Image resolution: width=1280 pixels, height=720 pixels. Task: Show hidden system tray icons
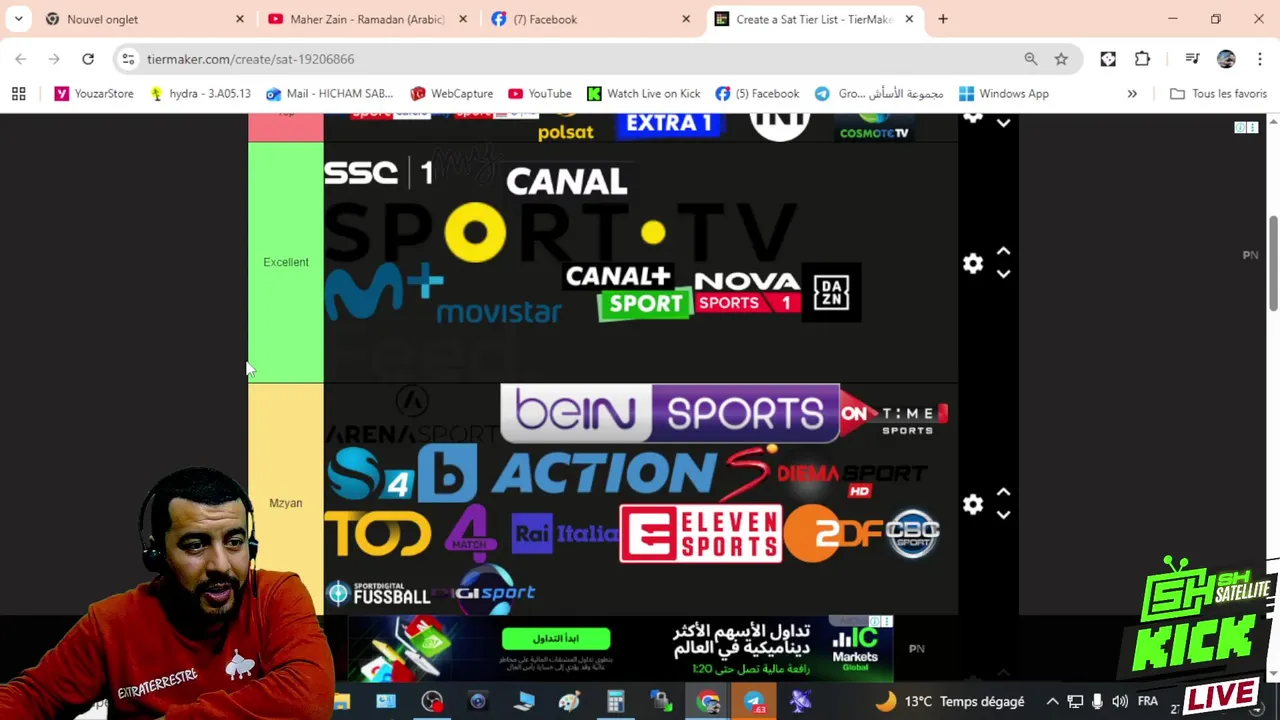1052,702
